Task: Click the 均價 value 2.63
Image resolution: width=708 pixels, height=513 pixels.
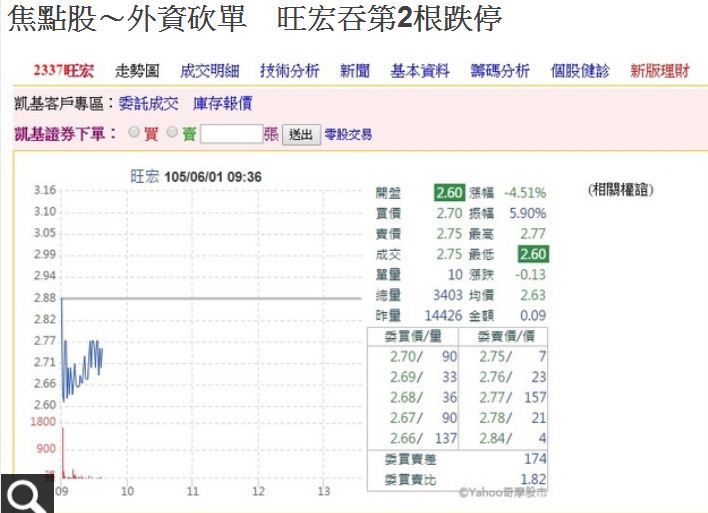Action: [533, 295]
